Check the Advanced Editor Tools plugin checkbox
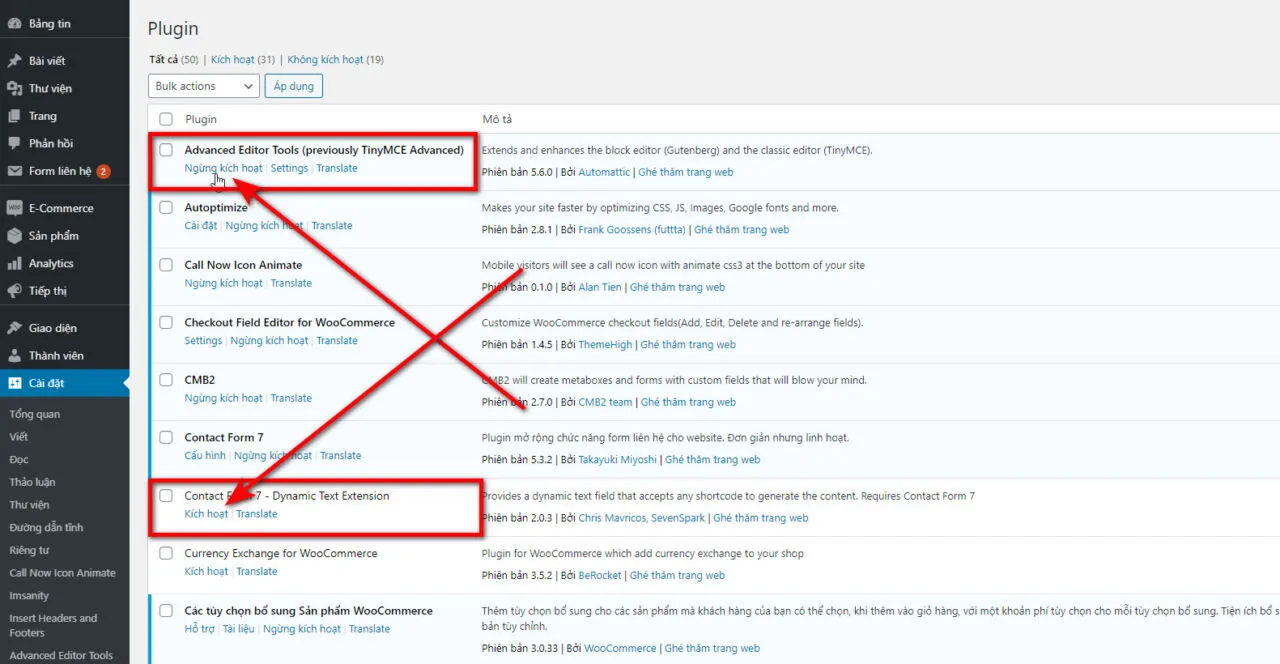Image resolution: width=1280 pixels, height=664 pixels. point(166,150)
